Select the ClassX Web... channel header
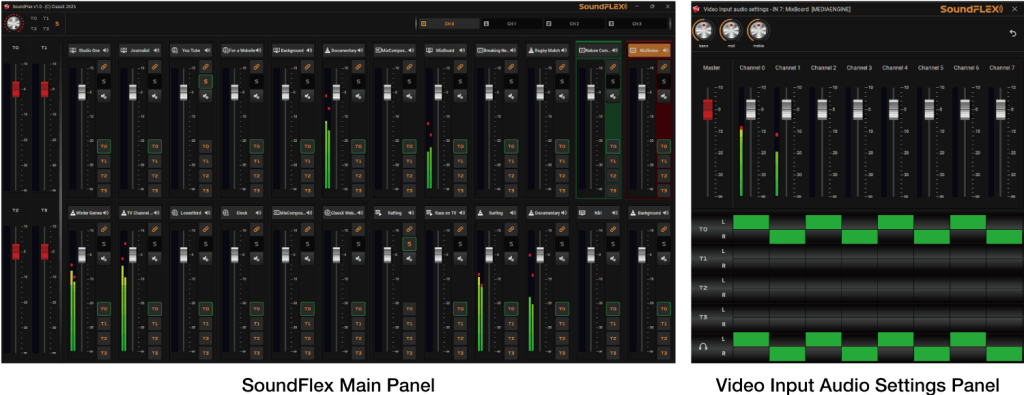Image resolution: width=1024 pixels, height=395 pixels. (344, 213)
